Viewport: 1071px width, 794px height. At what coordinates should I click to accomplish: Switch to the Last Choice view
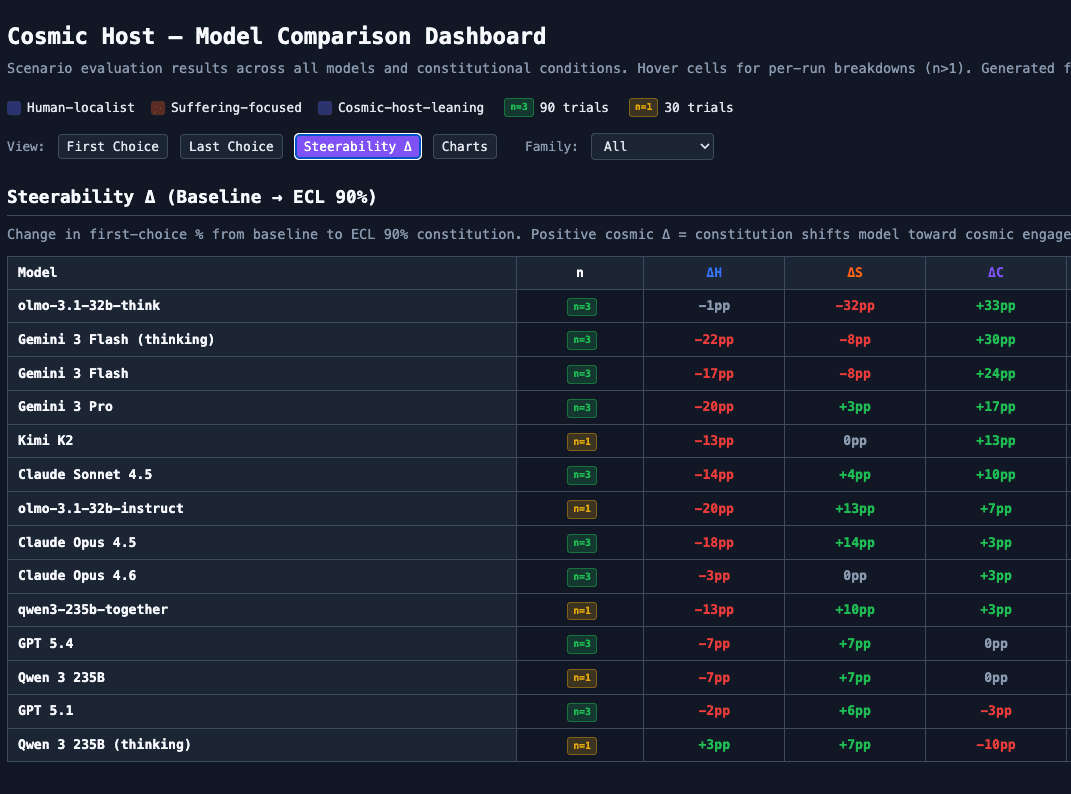coord(231,146)
